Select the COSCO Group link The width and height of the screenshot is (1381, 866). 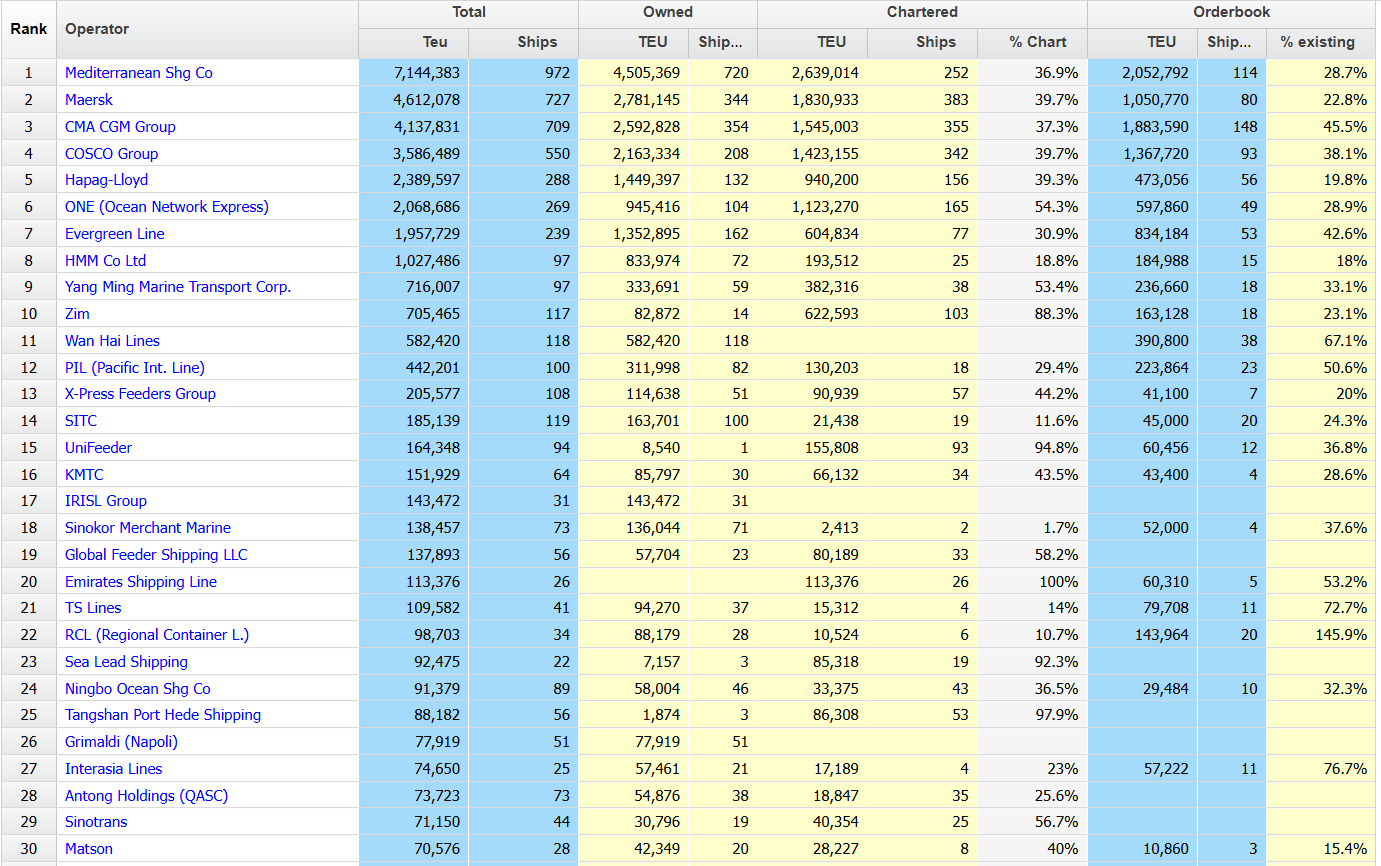[x=111, y=154]
